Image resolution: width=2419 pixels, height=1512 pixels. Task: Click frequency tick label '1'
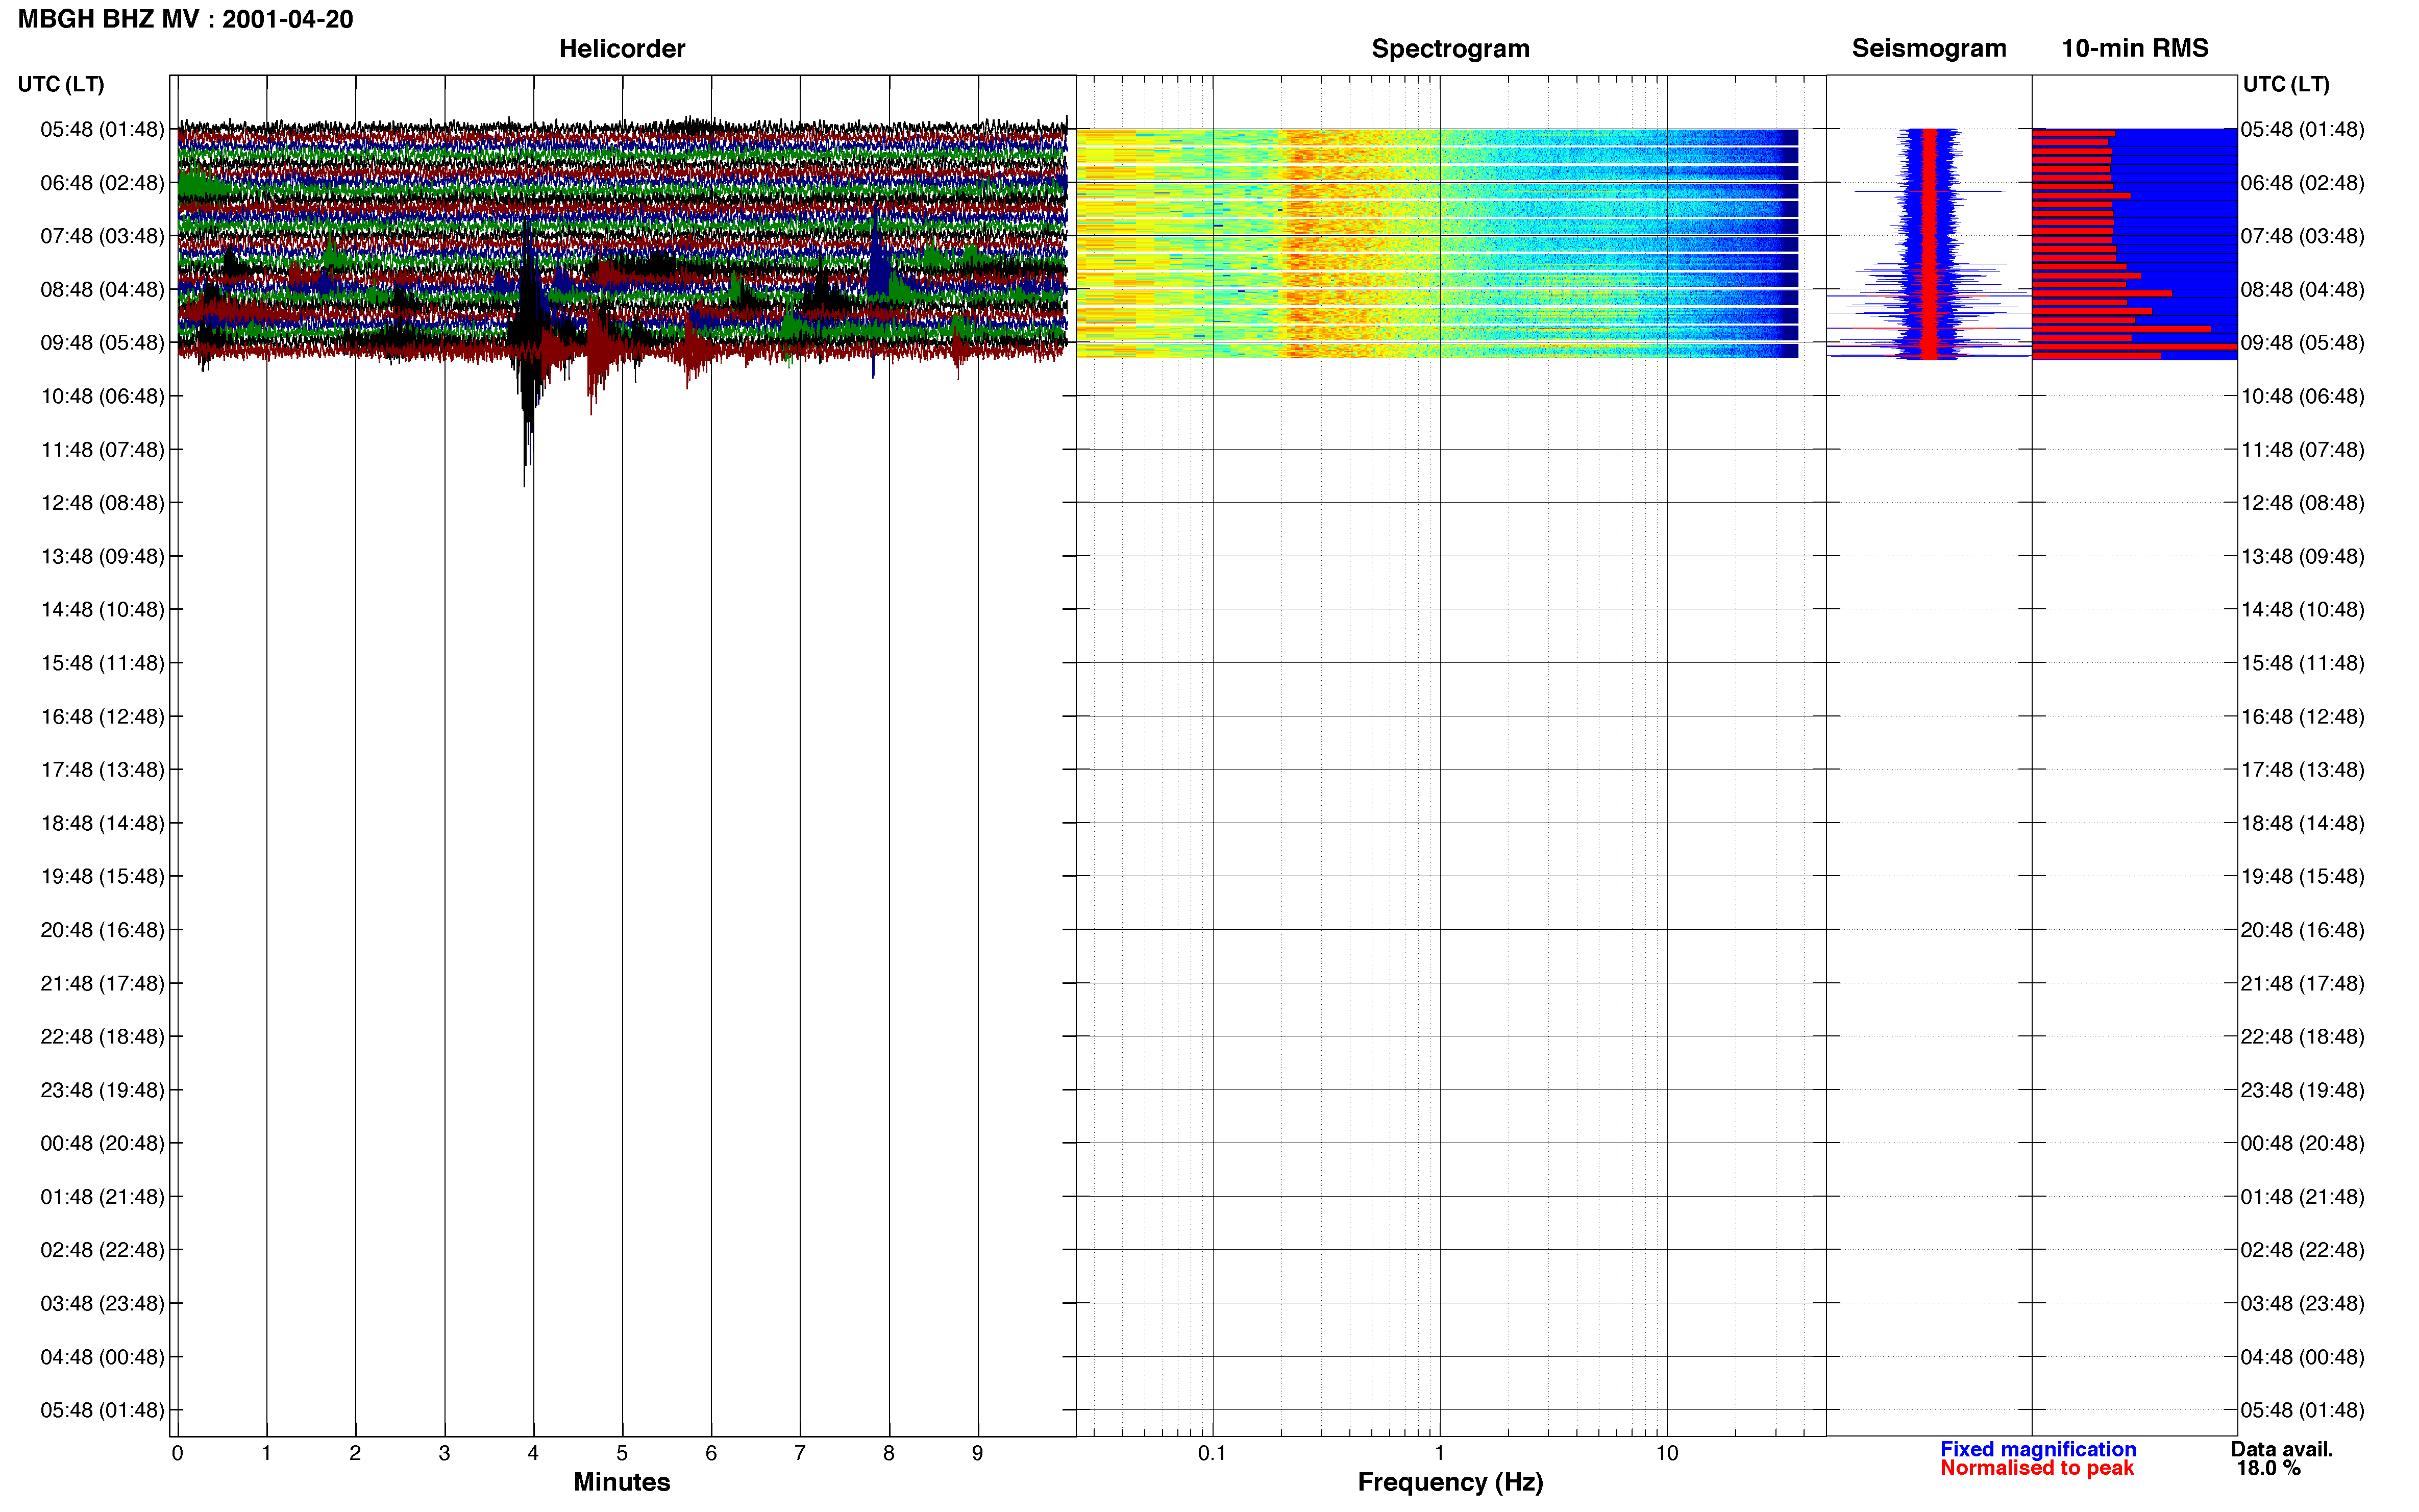pos(1439,1453)
